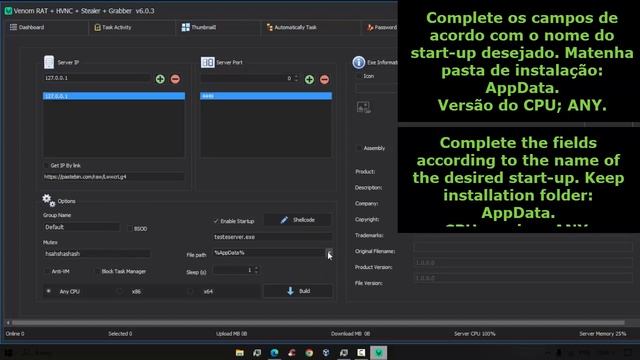Open the Task Activity tab
This screenshot has width=640, height=360.
click(x=113, y=27)
